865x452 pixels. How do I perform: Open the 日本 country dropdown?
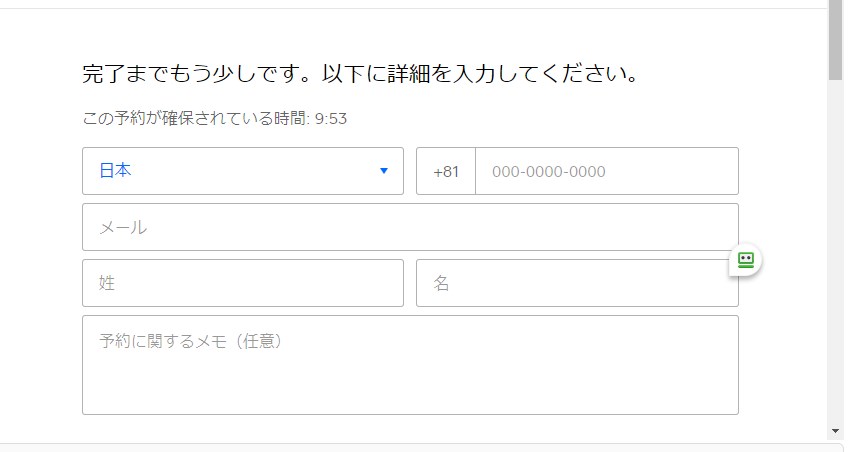243,171
